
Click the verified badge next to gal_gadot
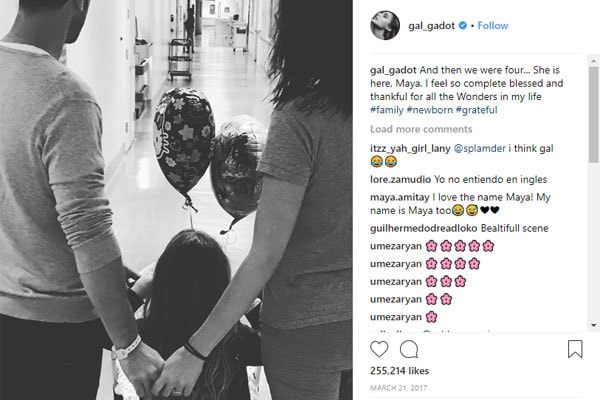463,26
